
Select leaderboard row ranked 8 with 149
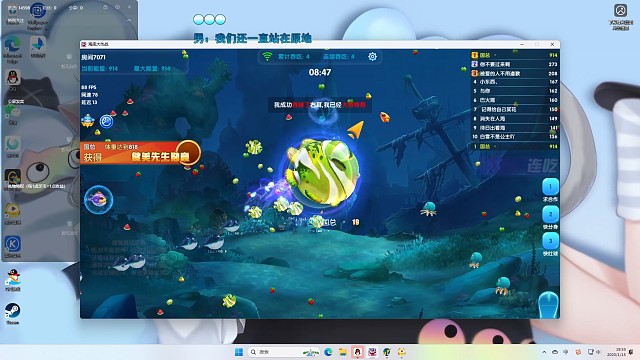click(514, 119)
